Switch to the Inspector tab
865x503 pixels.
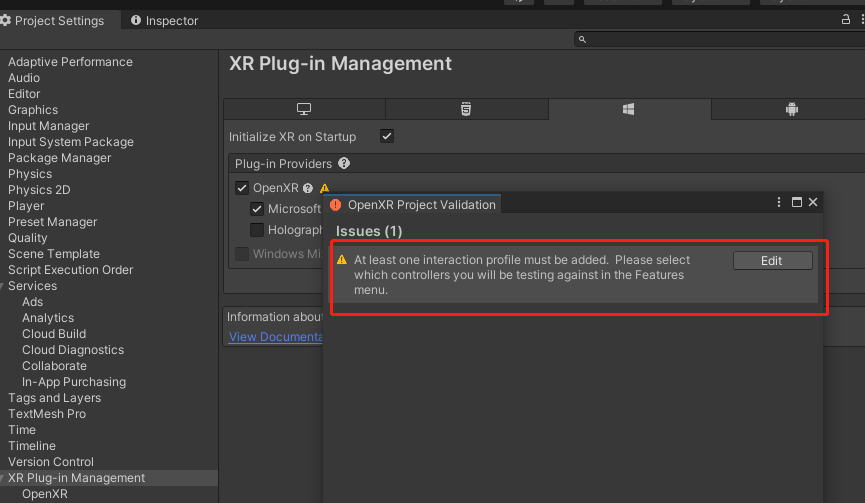(x=164, y=20)
